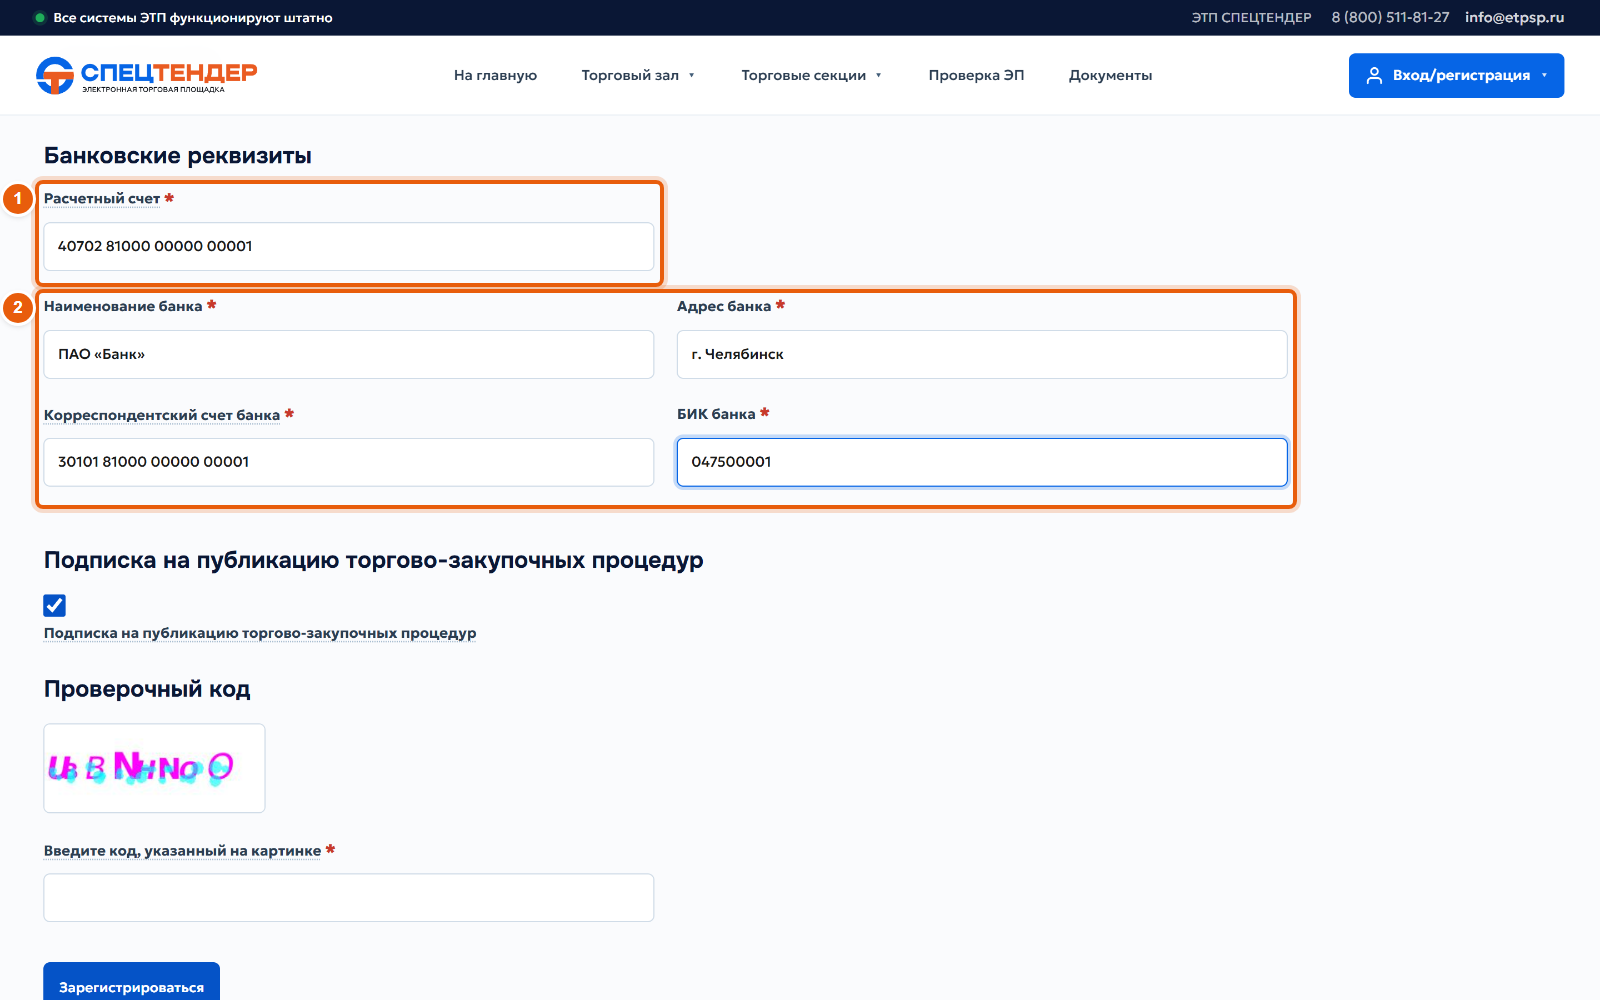Screen dimensions: 1600x1000
Task: Go to На главную menu item
Action: coord(495,75)
